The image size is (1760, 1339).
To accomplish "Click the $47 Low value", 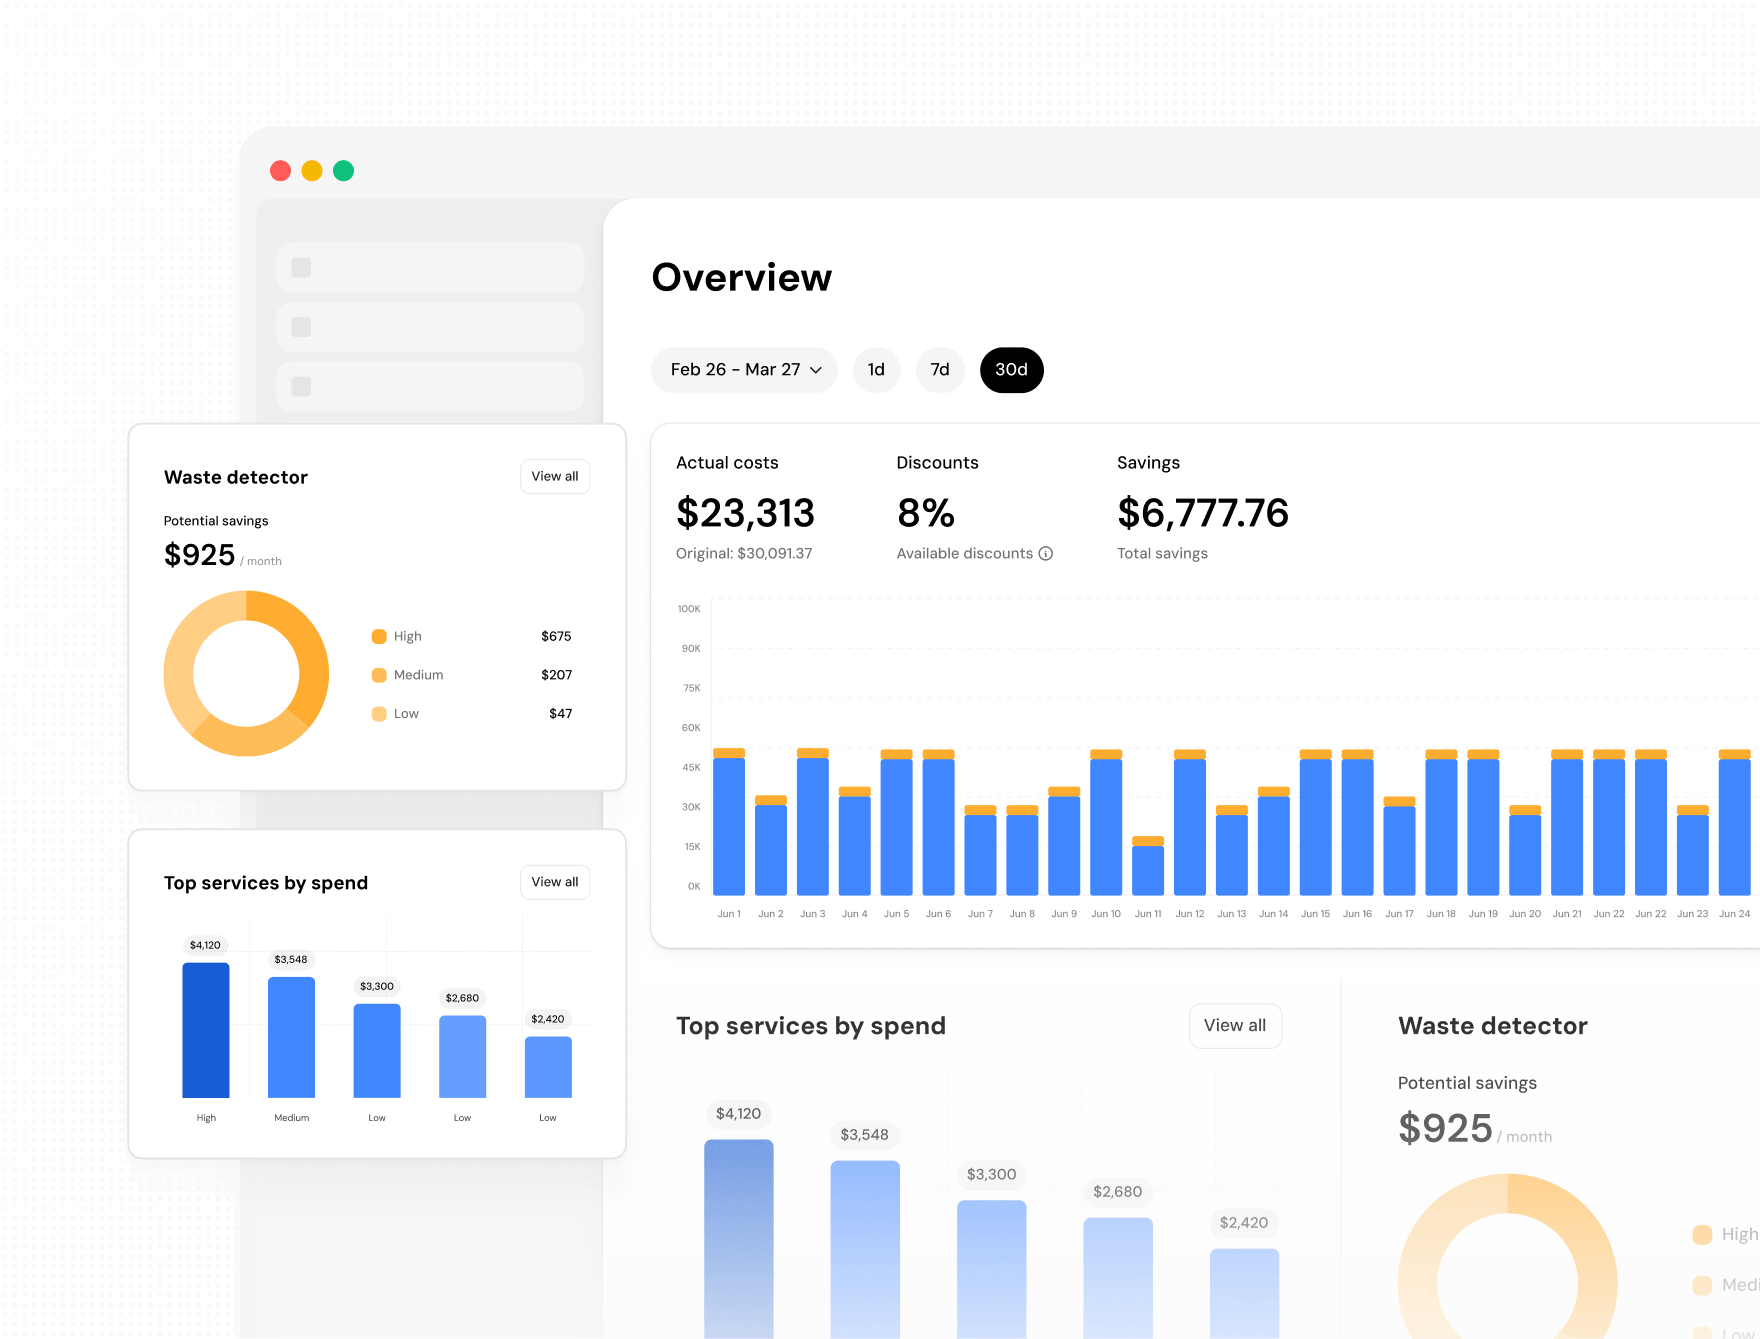I will (560, 714).
